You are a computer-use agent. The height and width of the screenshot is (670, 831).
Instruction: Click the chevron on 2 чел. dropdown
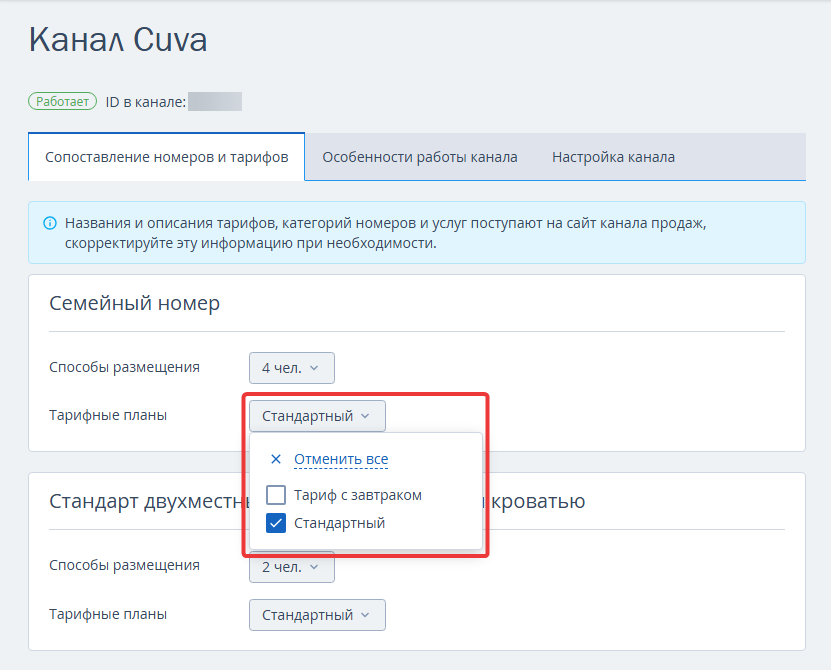tap(314, 567)
